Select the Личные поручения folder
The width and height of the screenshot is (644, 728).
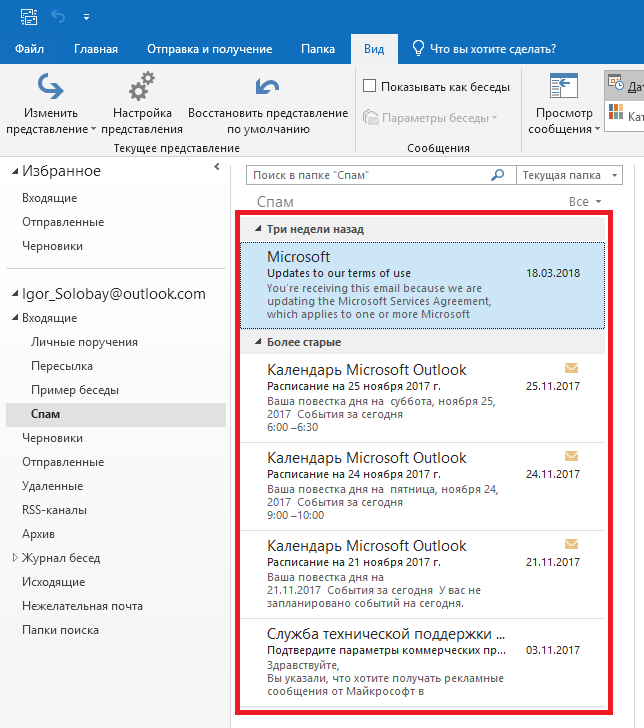[85, 342]
